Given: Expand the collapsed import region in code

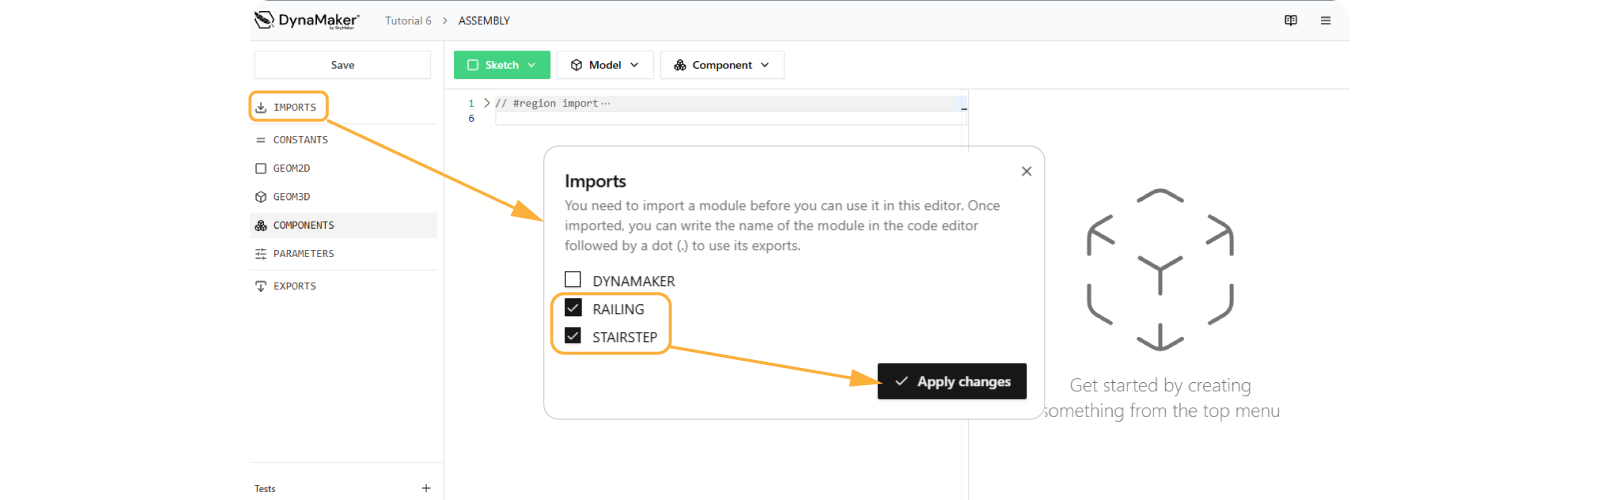Looking at the screenshot, I should click(x=487, y=103).
